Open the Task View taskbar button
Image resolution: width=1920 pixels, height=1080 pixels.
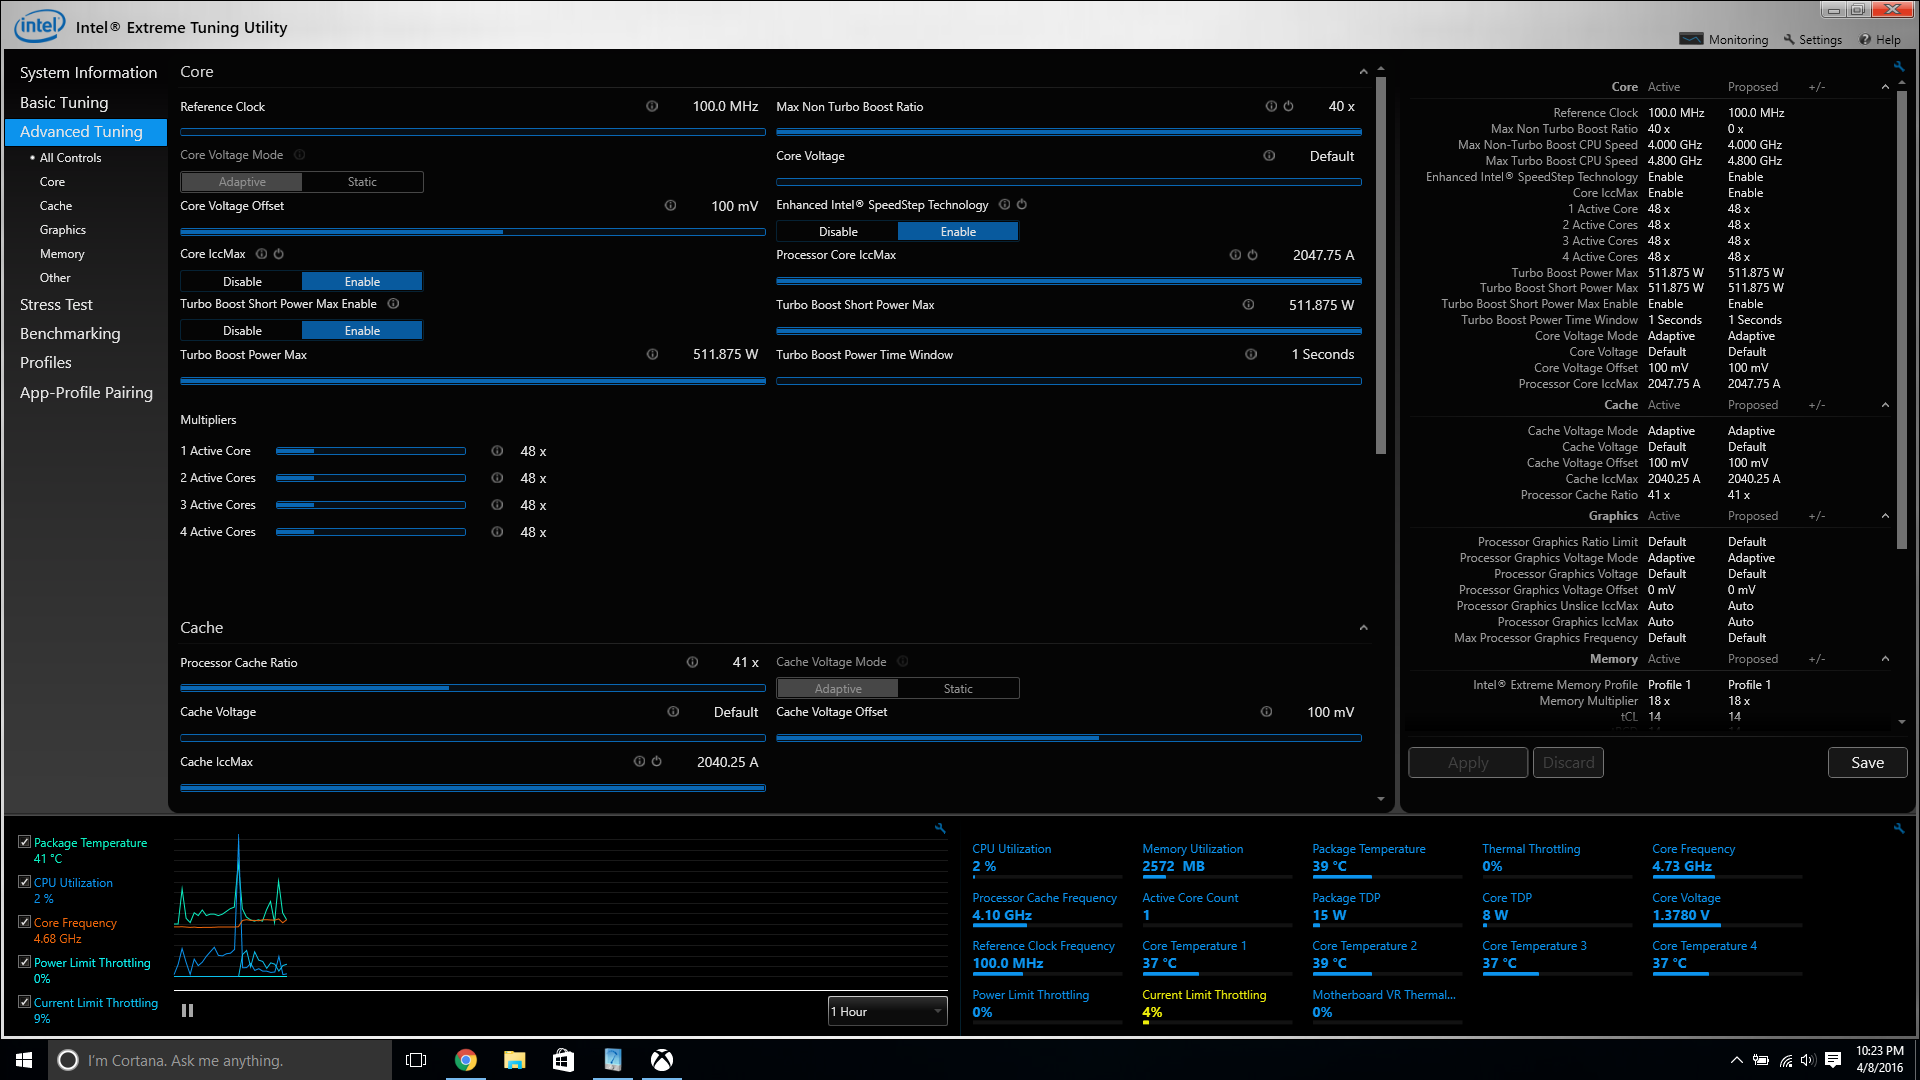point(416,1060)
